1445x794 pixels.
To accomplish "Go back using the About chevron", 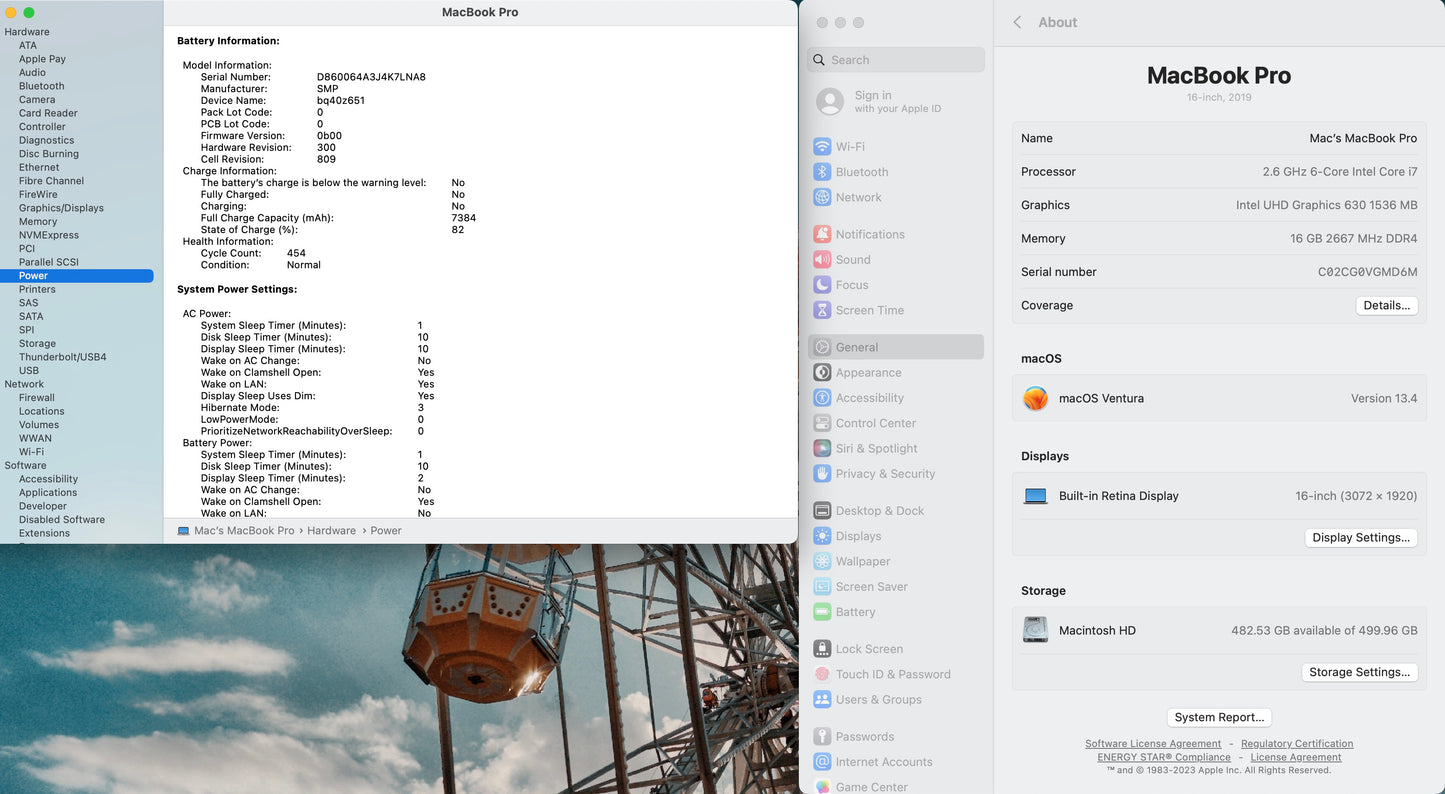I will [x=1018, y=22].
